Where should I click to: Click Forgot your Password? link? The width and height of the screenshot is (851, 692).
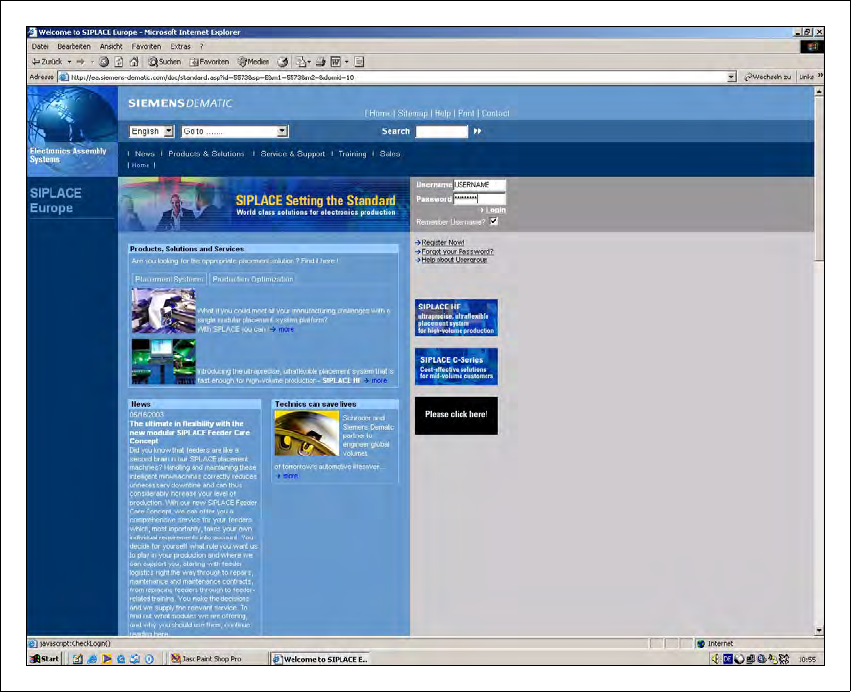[x=458, y=251]
